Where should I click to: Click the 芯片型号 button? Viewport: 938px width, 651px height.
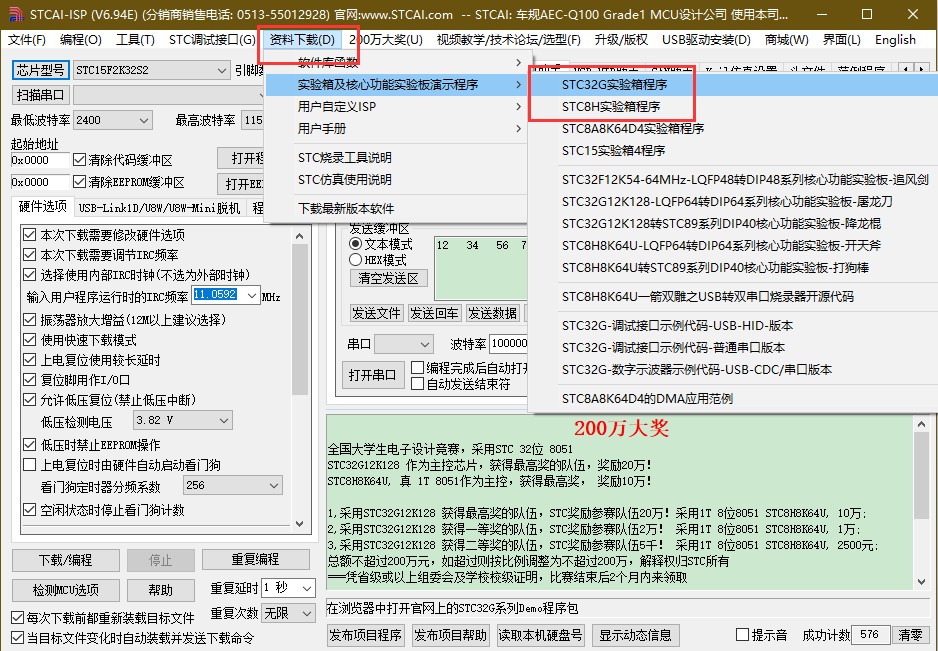click(41, 71)
